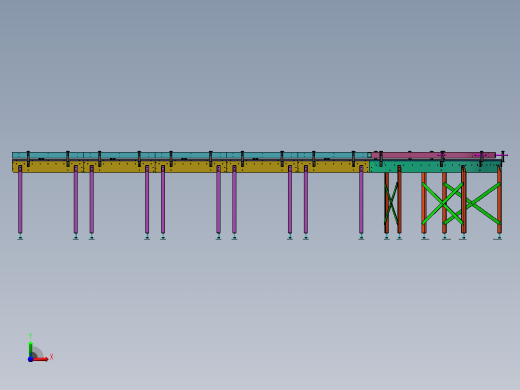Select the narrow green X brace between first orange legs
The width and height of the screenshot is (520, 390).
point(391,203)
